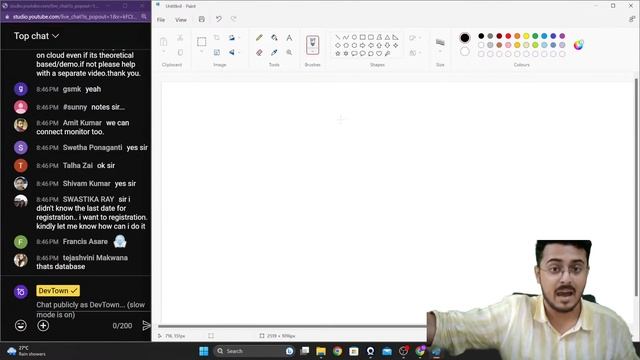This screenshot has height=360, width=640.
Task: Click username tejashvini Makwana in chat
Action: click(95, 258)
